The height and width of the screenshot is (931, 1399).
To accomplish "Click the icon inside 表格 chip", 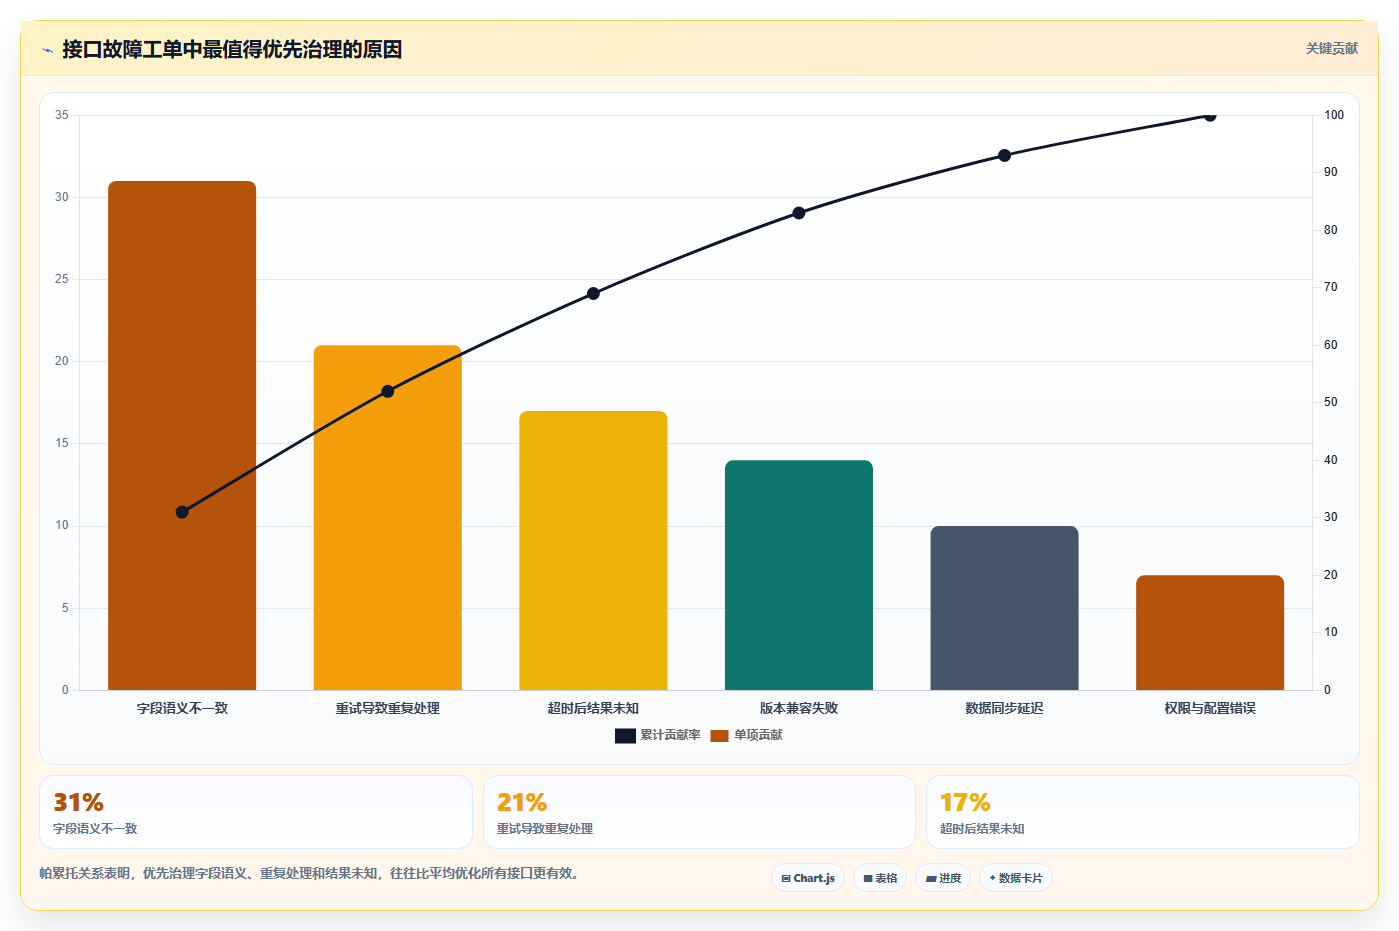I will tap(868, 879).
